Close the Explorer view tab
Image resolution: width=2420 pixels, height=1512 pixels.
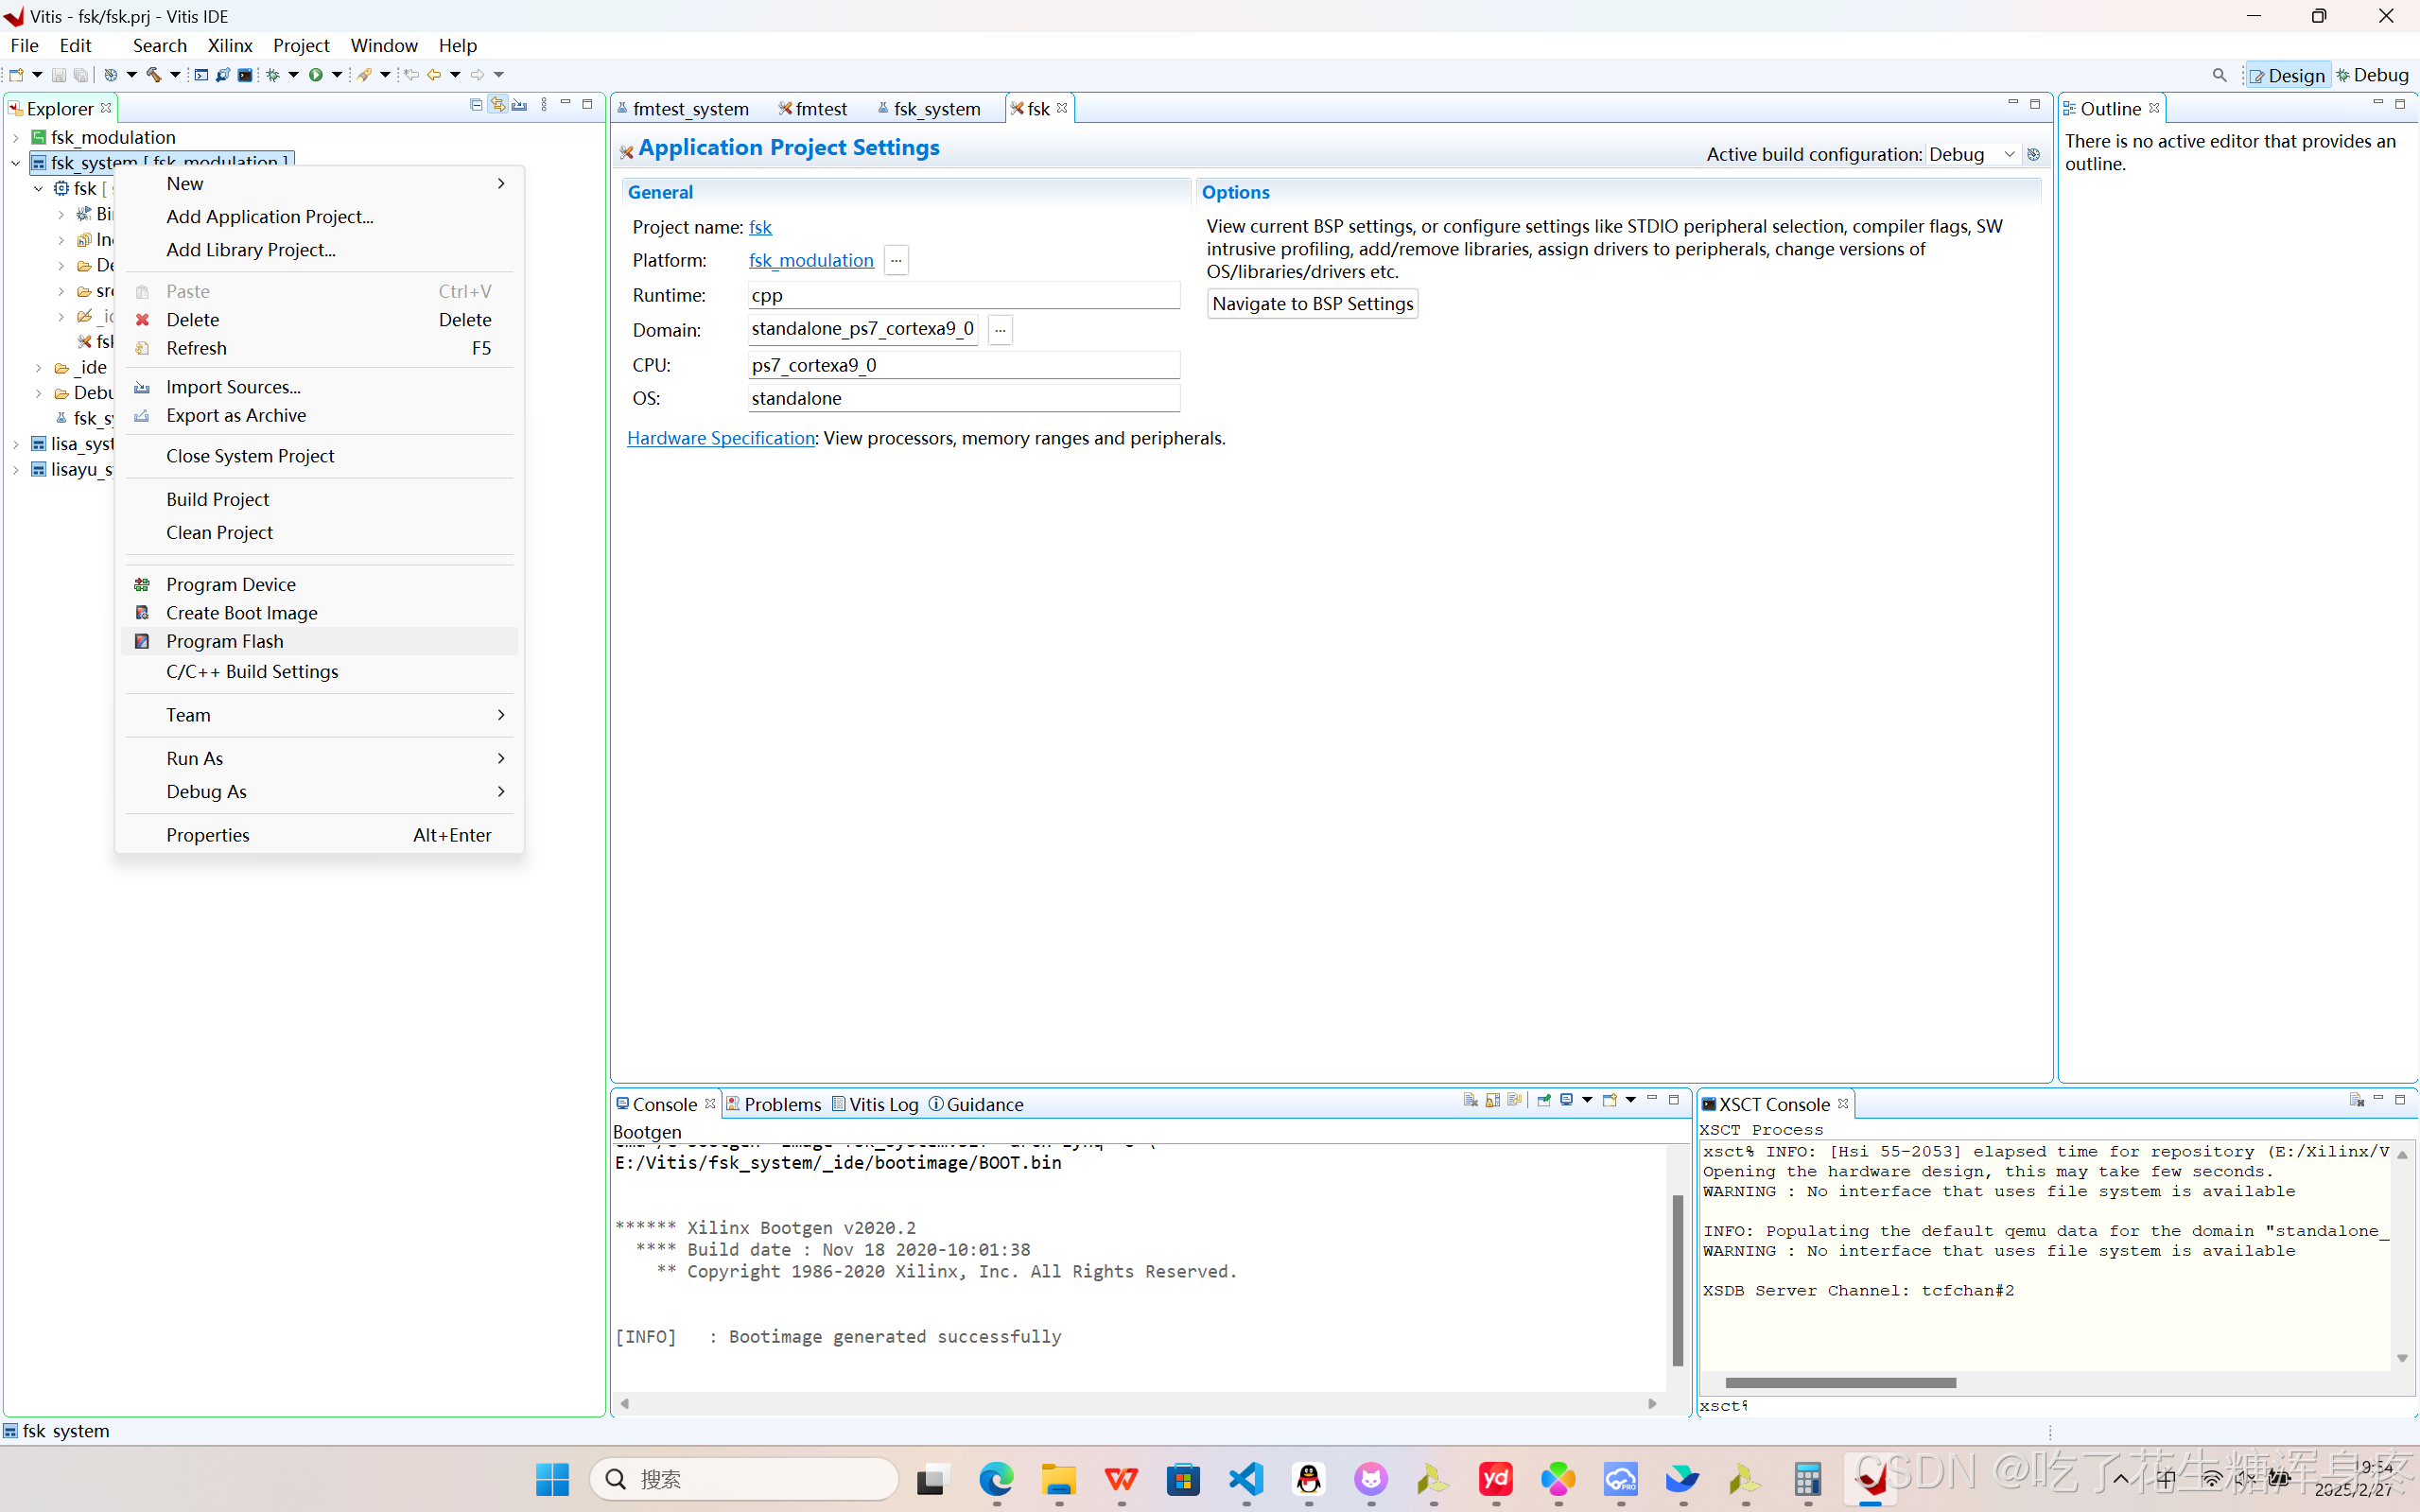(106, 108)
